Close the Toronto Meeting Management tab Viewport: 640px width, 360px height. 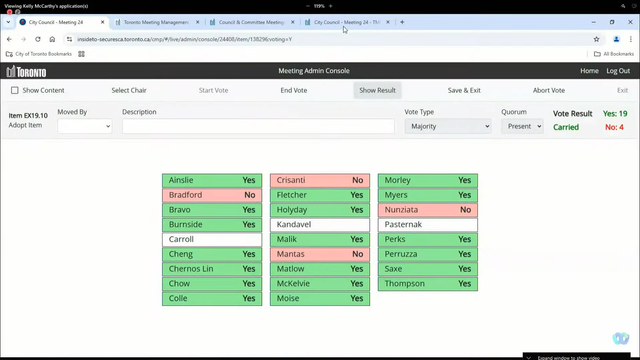(198, 22)
